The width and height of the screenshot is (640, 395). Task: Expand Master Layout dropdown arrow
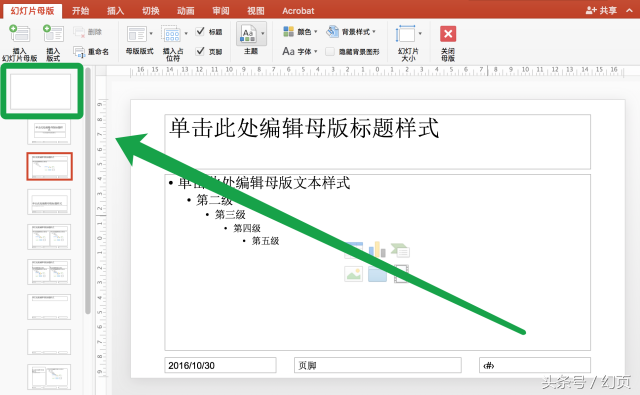coord(151,33)
